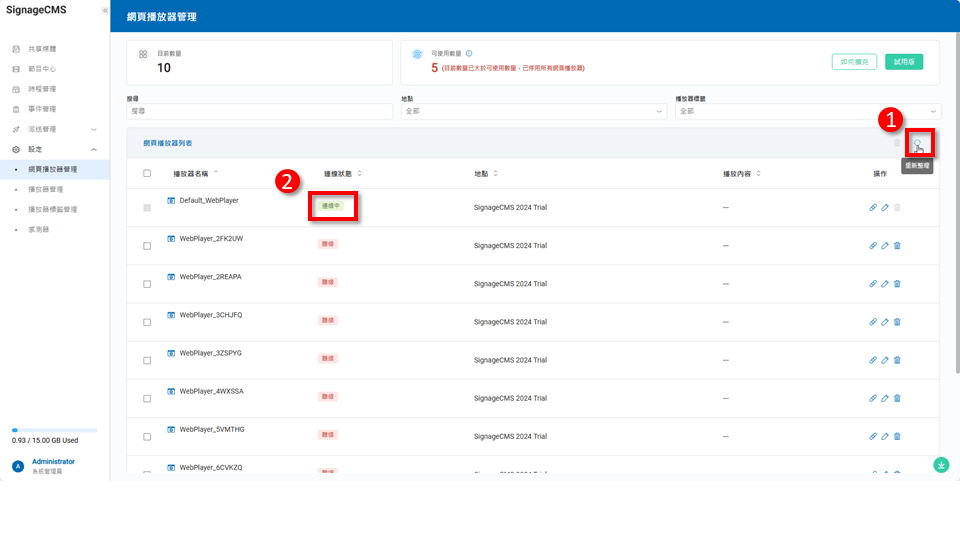The width and height of the screenshot is (960, 540).
Task: Click the 如何擴充 button
Action: (x=854, y=62)
